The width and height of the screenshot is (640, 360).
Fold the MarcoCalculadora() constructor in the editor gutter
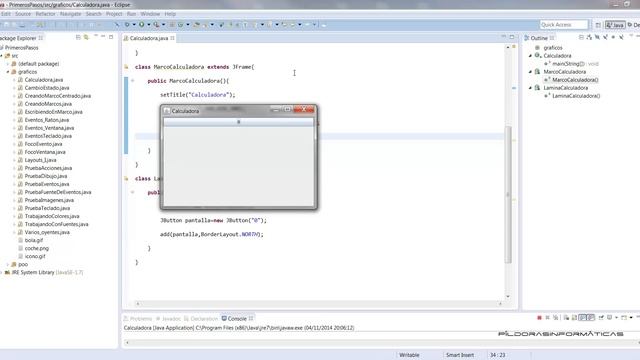pos(133,81)
